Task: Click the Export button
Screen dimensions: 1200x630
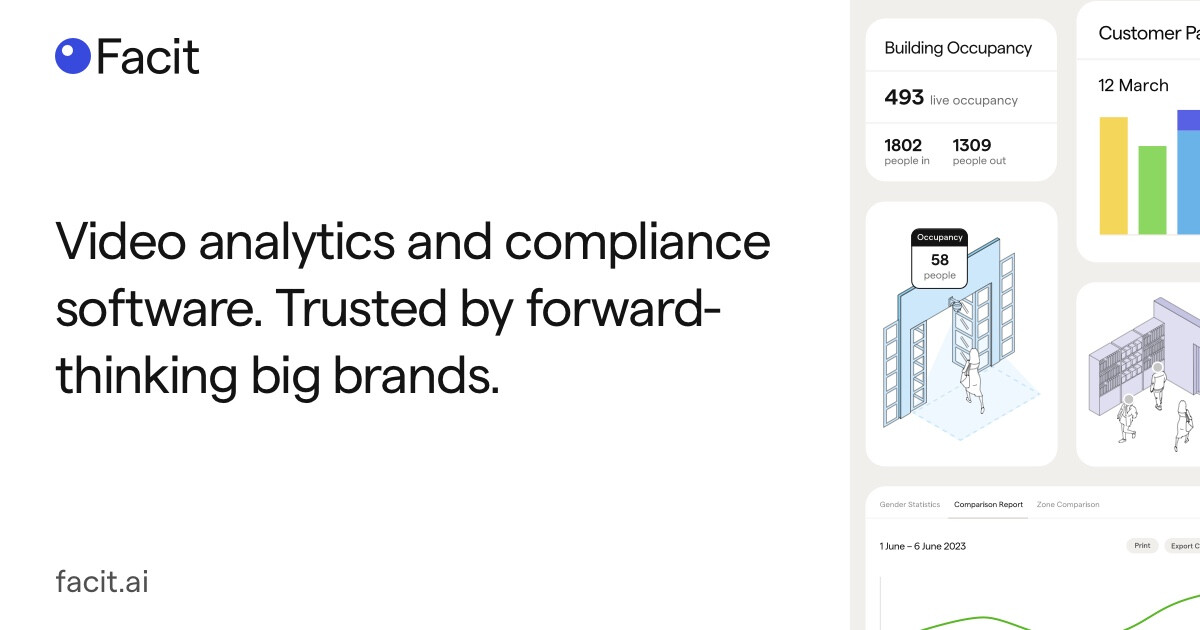Action: pyautogui.click(x=1183, y=546)
